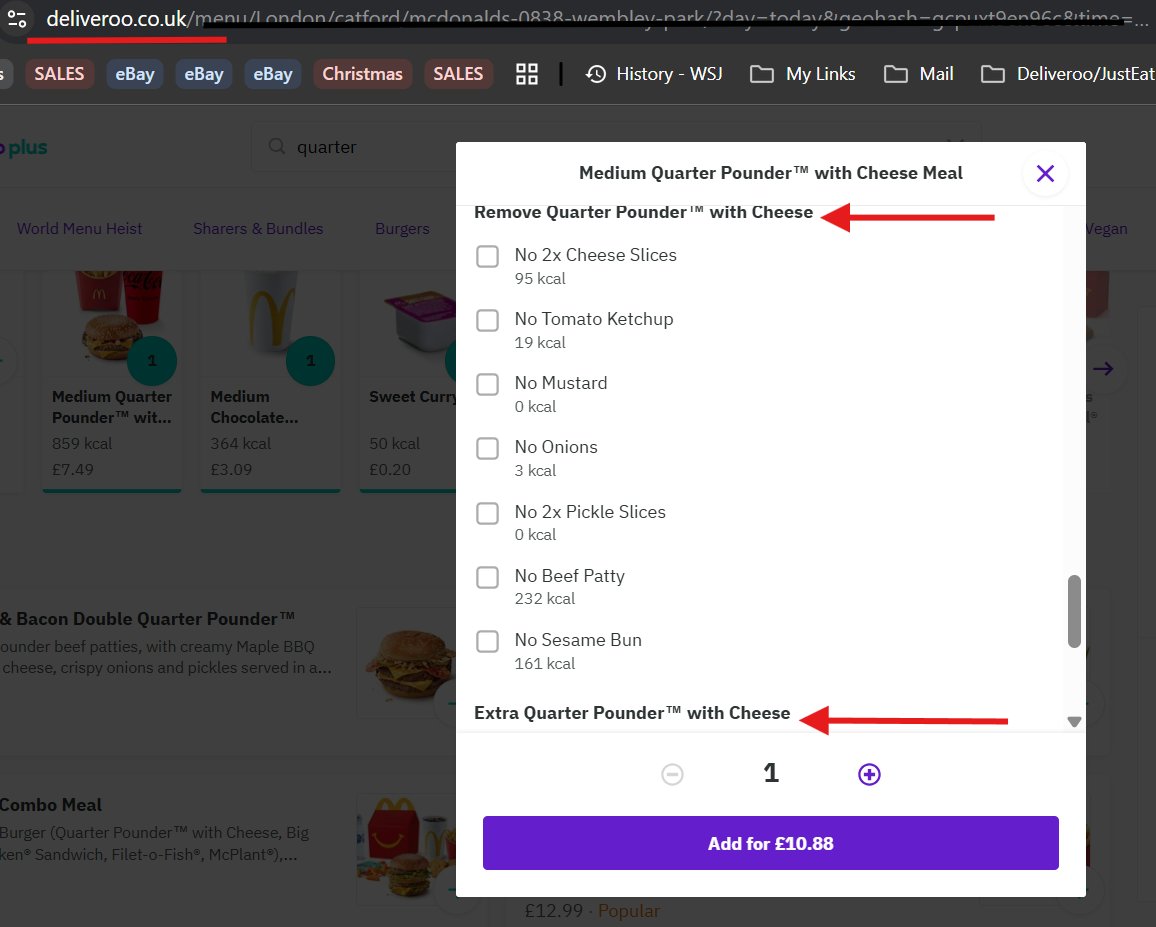
Task: Switch to Sharers & Bundles category tab
Action: coord(258,229)
